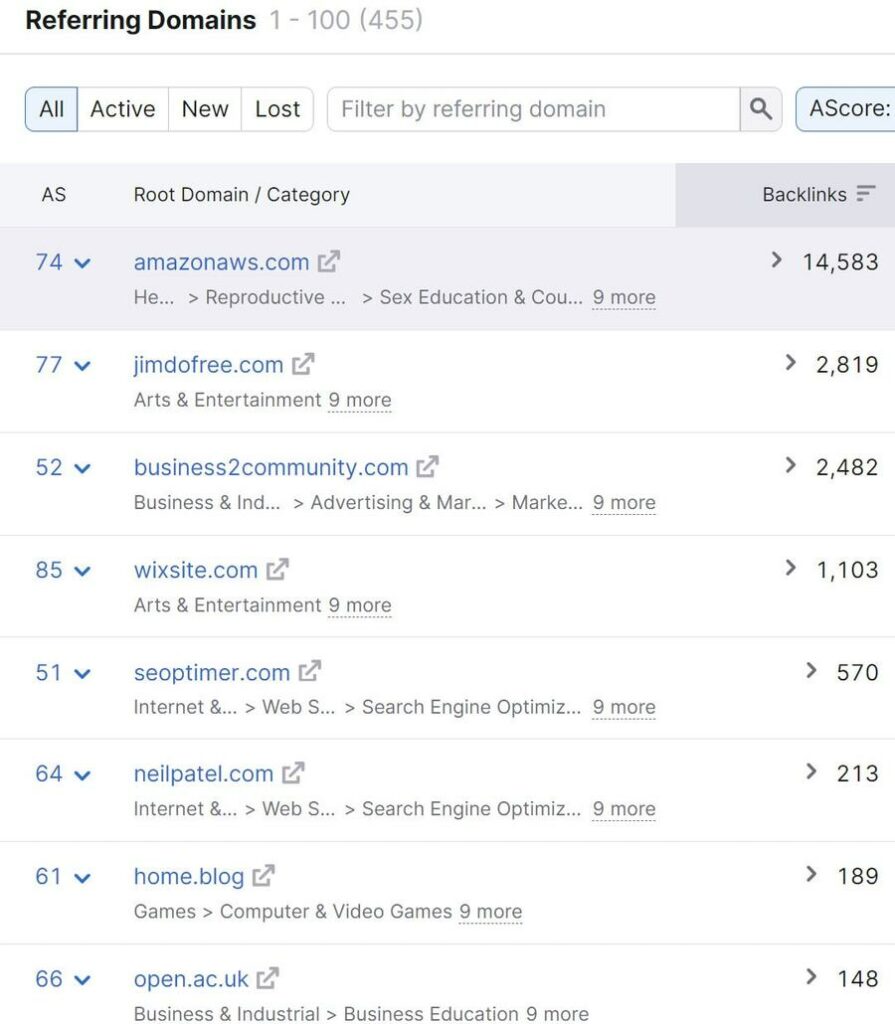Open jimdofree.com external link icon
The height and width of the screenshot is (1024, 895).
(x=303, y=364)
